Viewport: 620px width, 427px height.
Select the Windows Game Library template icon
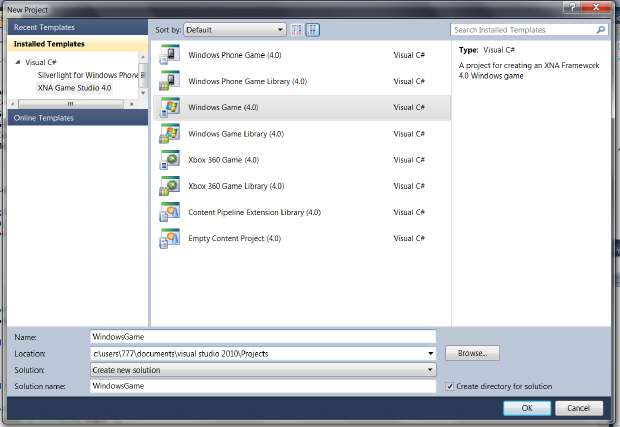[x=170, y=133]
